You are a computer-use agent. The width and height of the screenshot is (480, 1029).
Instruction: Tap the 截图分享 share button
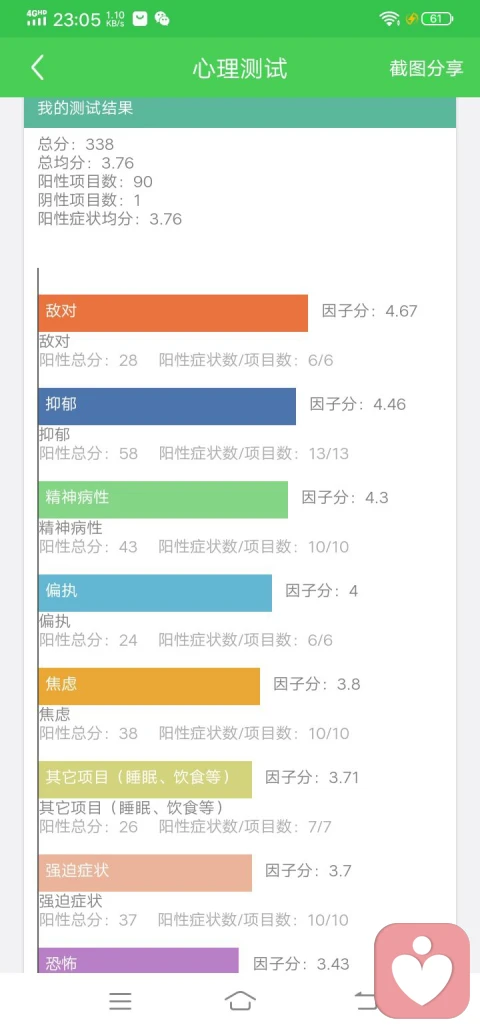pos(426,68)
